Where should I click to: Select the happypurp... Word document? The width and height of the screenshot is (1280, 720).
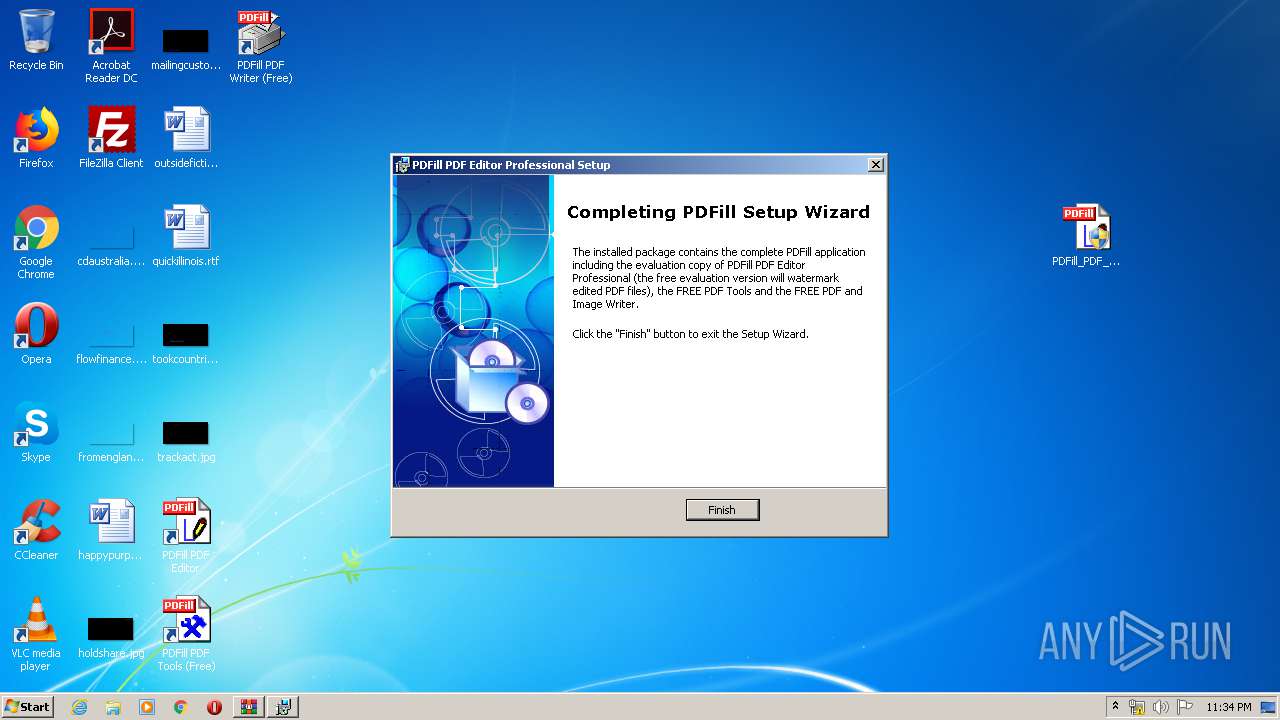click(111, 530)
